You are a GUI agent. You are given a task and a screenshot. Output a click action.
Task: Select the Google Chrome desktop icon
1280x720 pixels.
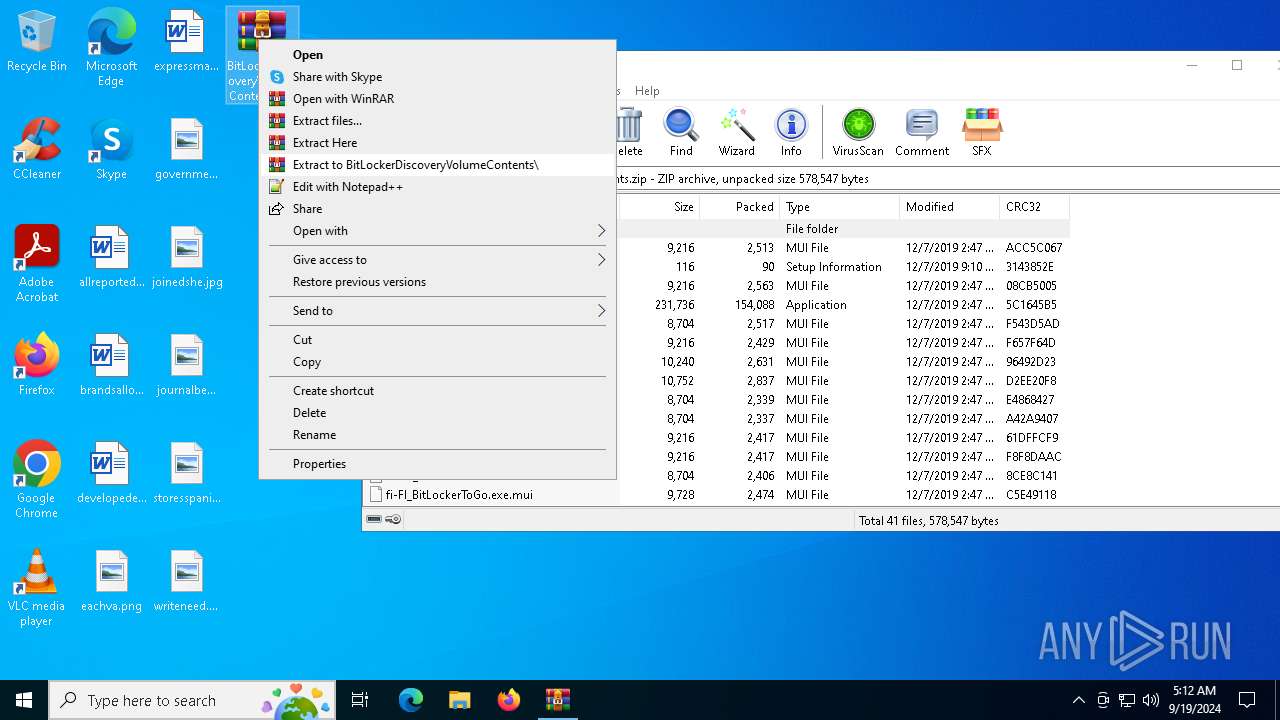37,480
